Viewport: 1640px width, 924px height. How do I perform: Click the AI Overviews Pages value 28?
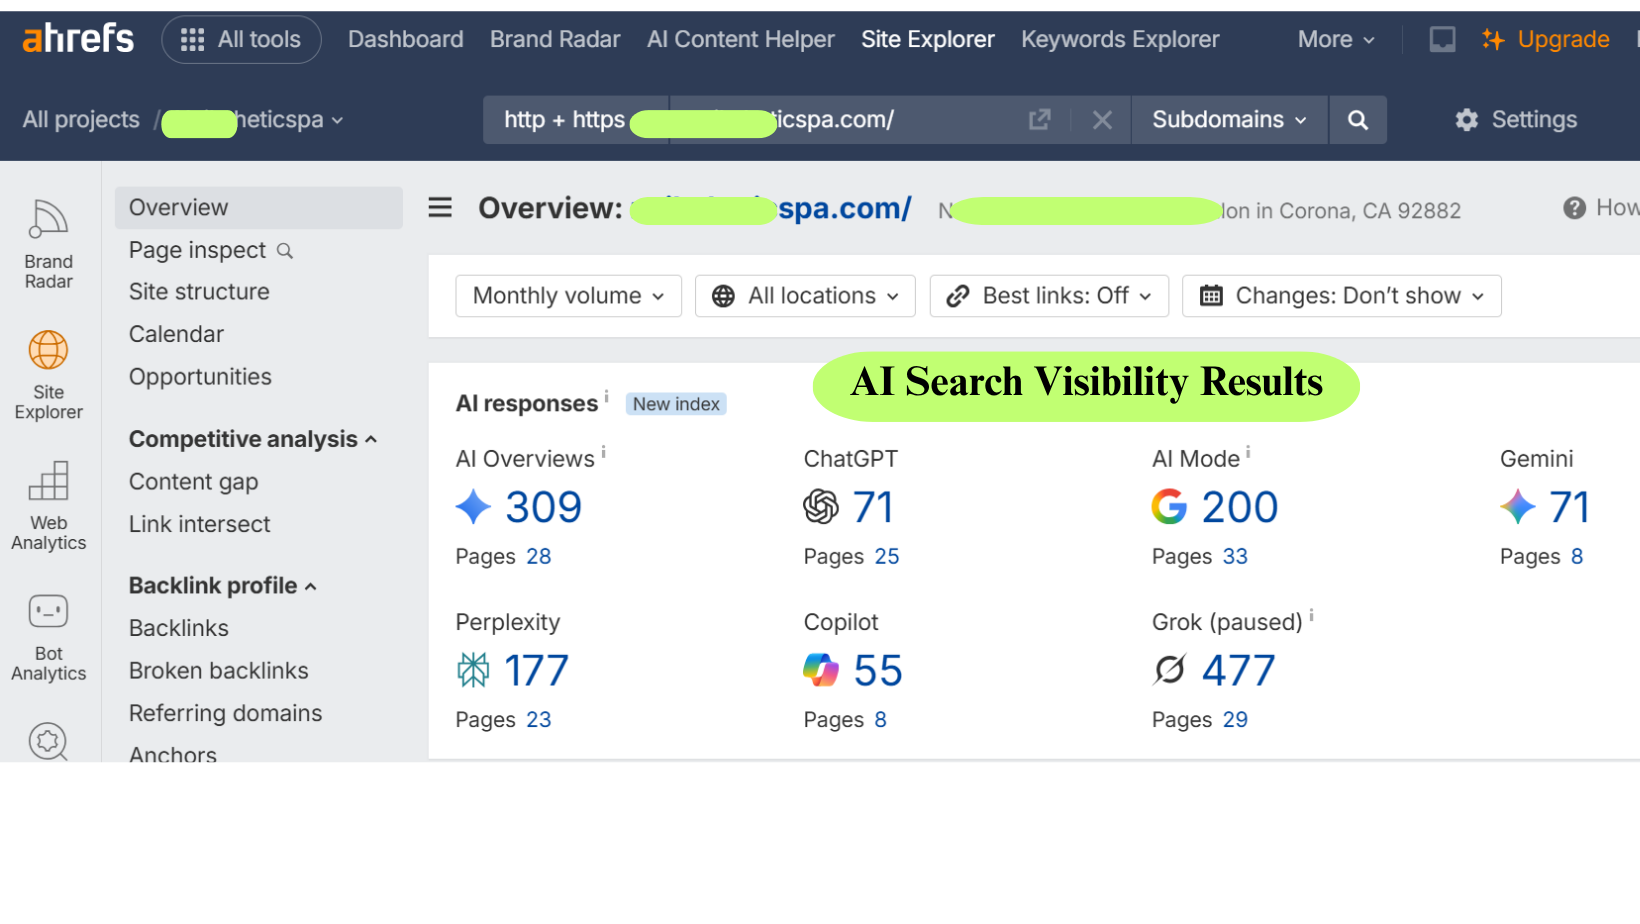coord(539,557)
